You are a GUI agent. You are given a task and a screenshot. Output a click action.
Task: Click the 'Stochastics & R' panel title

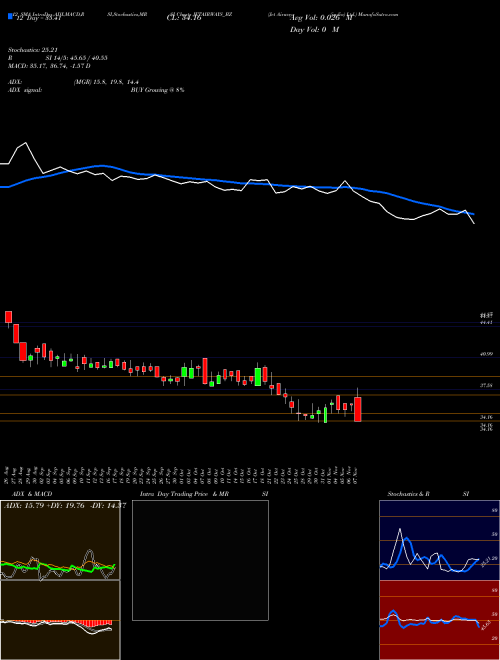409,494
